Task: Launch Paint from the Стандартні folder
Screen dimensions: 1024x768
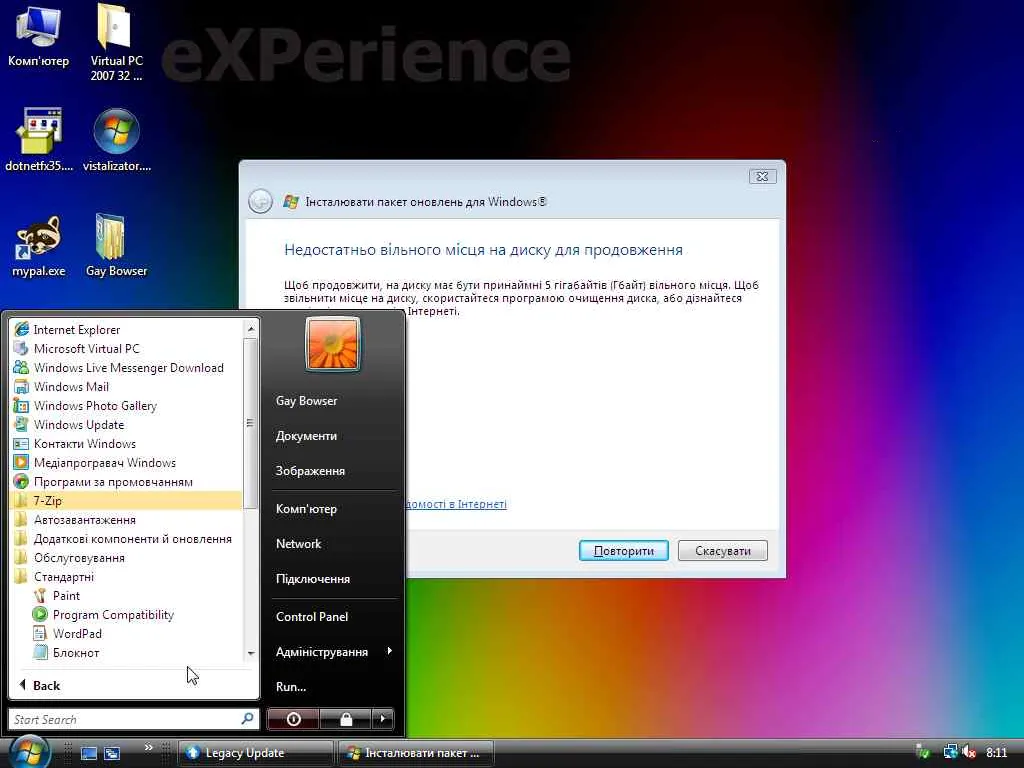Action: [x=127, y=596]
